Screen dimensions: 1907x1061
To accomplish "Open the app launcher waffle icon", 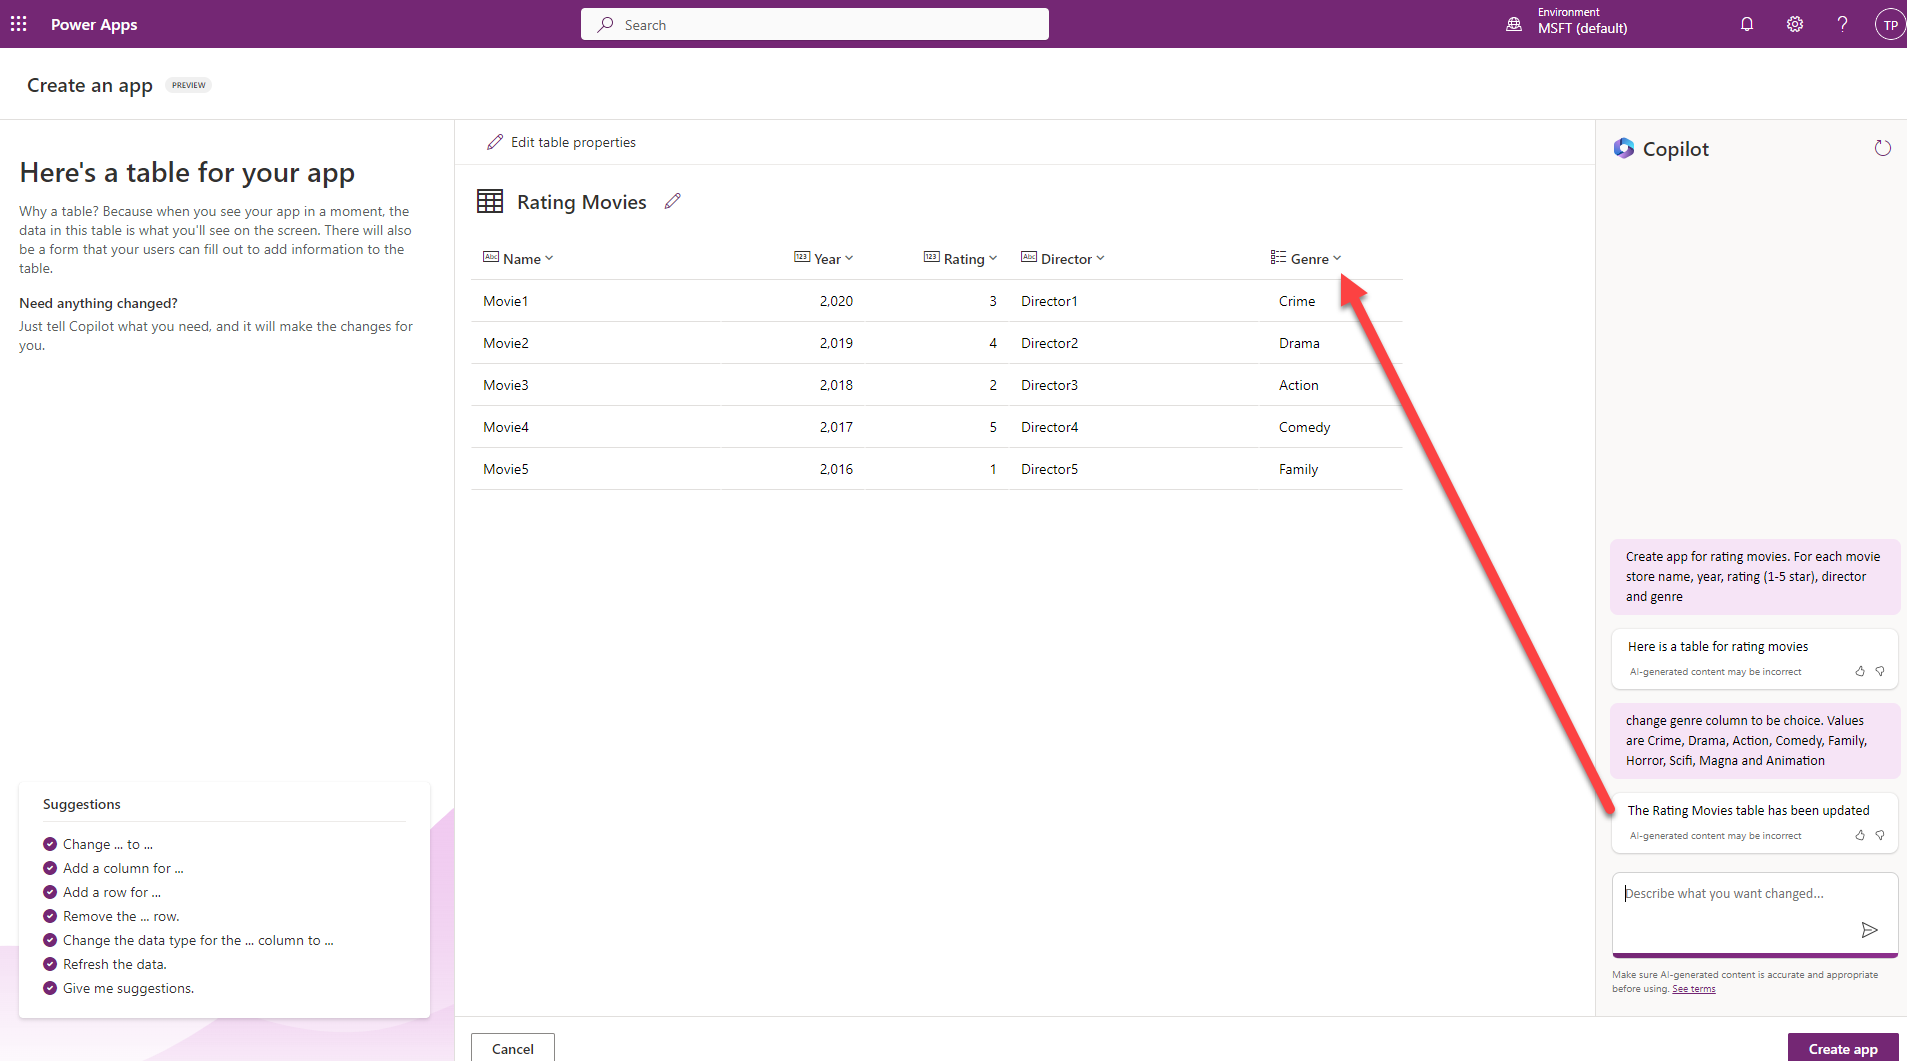I will (x=19, y=24).
